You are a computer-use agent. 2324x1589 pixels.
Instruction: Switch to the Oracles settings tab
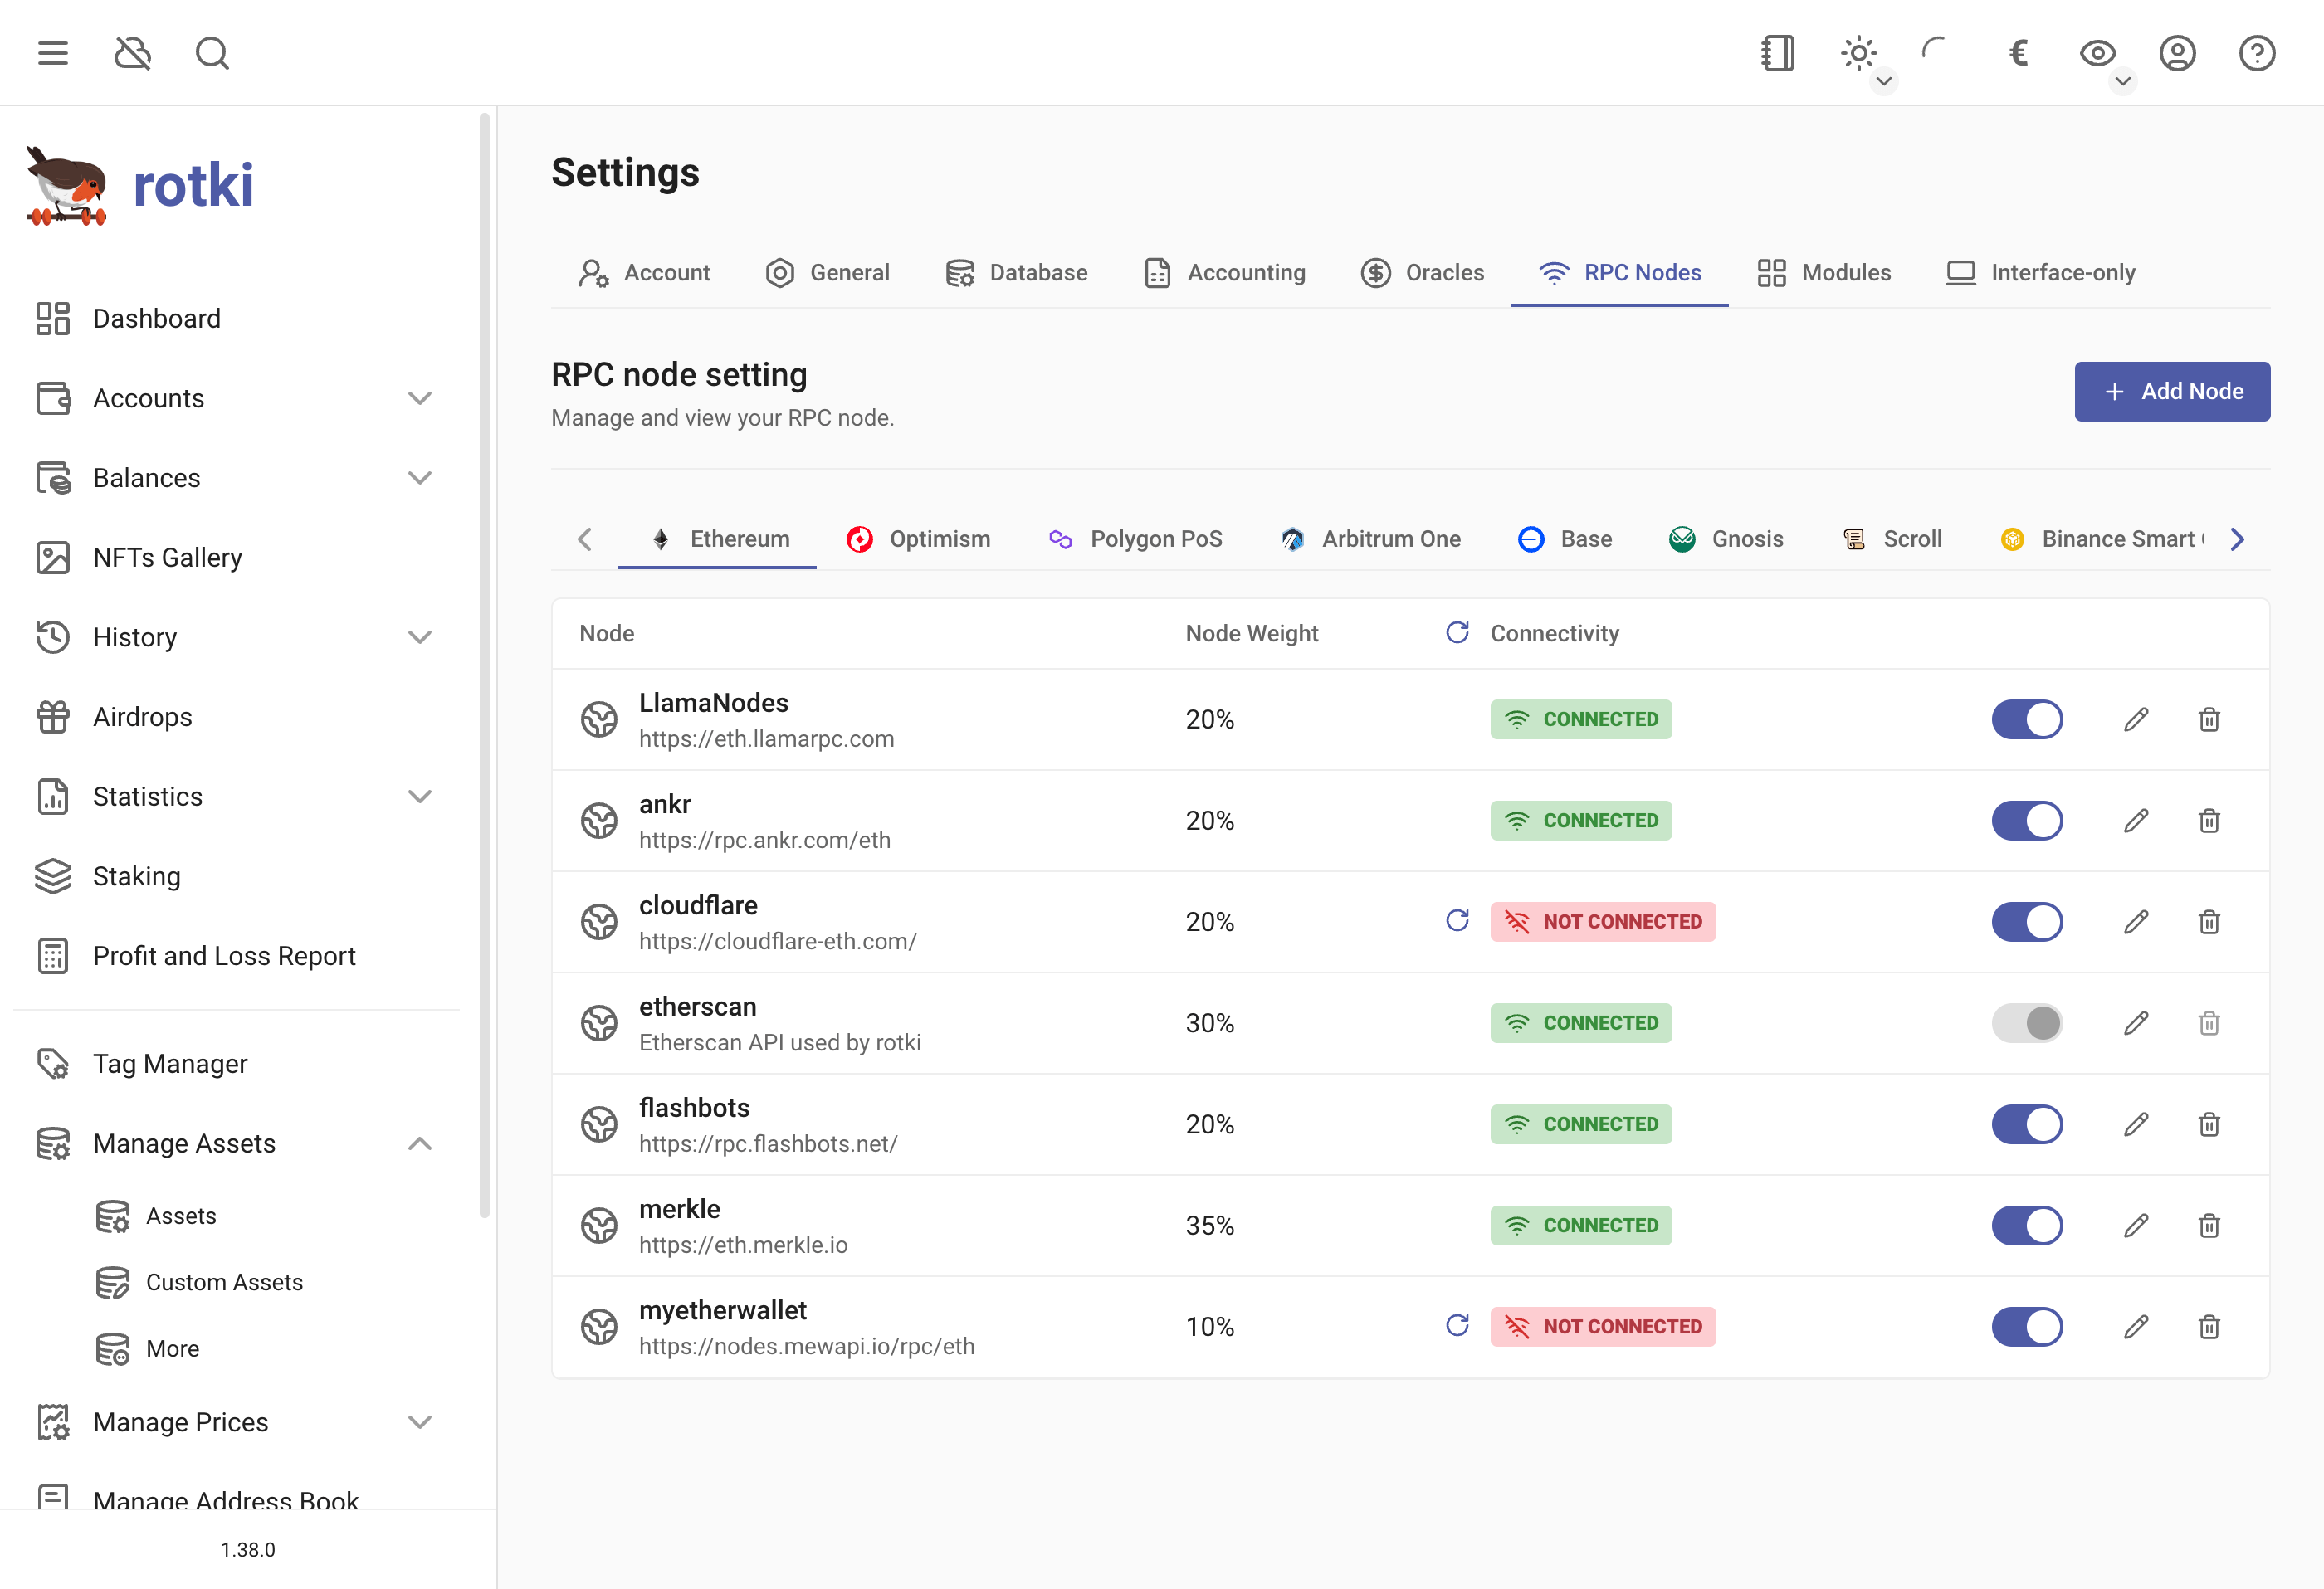1422,273
